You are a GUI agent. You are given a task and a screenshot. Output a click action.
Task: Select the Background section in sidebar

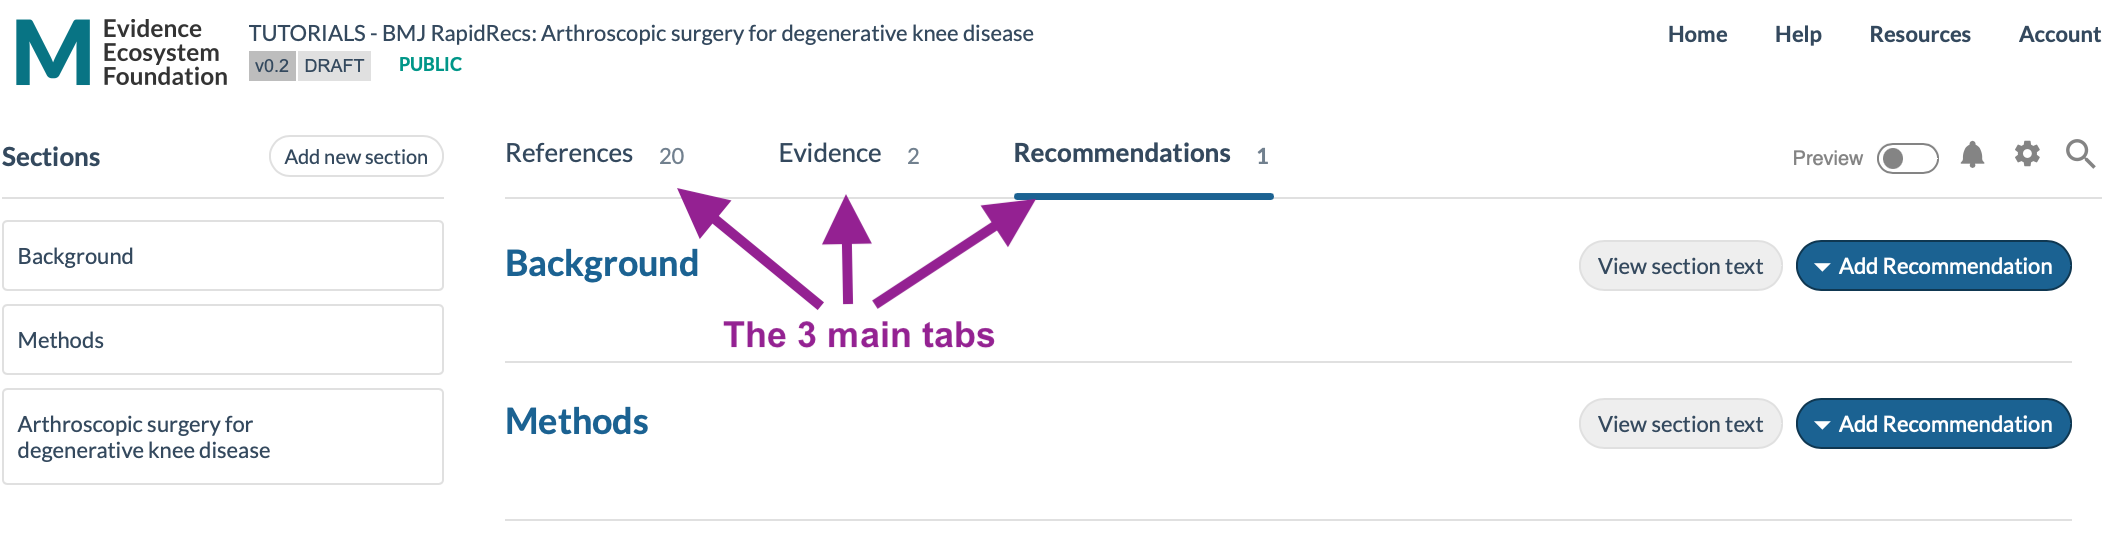(x=223, y=256)
